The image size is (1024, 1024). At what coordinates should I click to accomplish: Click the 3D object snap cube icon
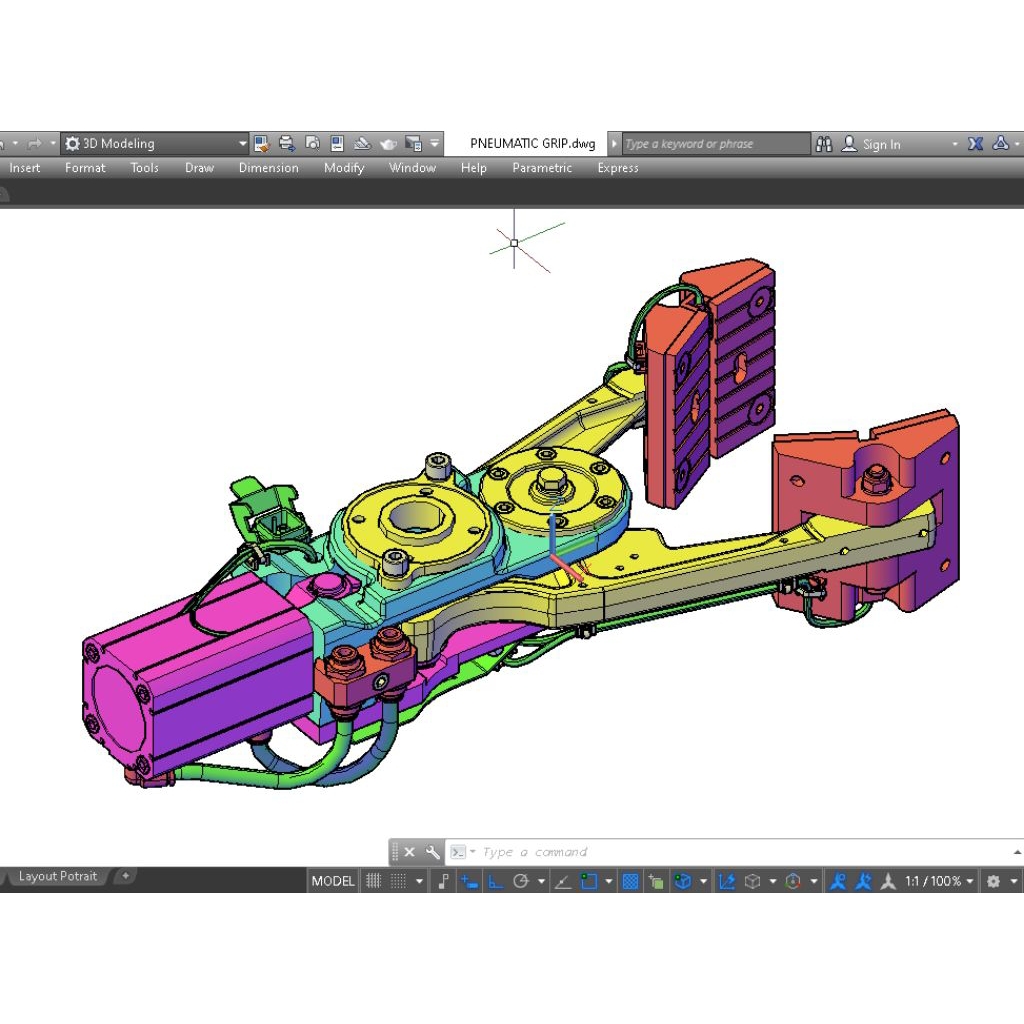[x=682, y=881]
